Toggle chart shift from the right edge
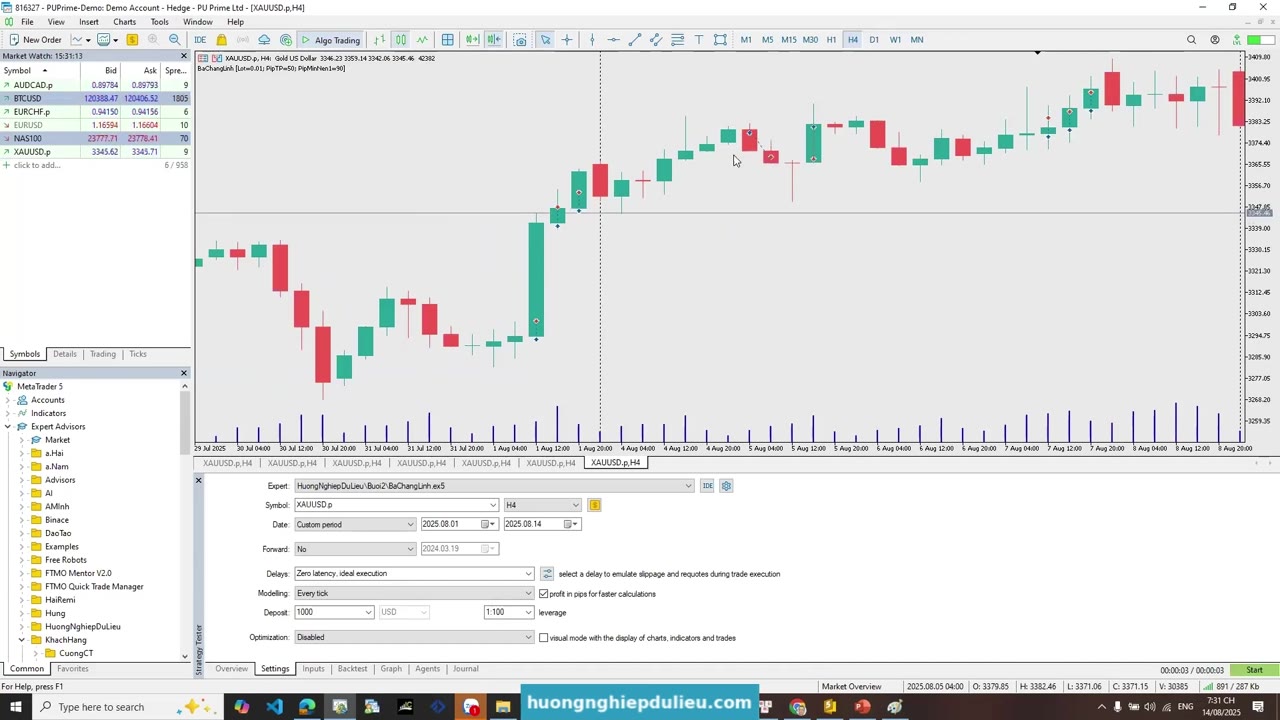1280x720 pixels. point(494,40)
